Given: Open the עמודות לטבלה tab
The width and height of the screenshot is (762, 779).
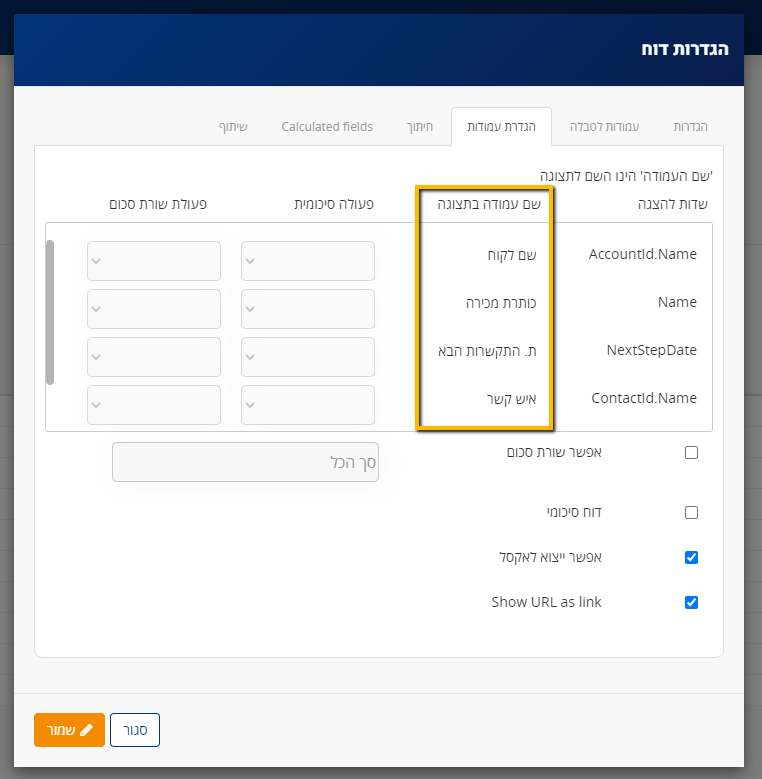Looking at the screenshot, I should coord(604,127).
